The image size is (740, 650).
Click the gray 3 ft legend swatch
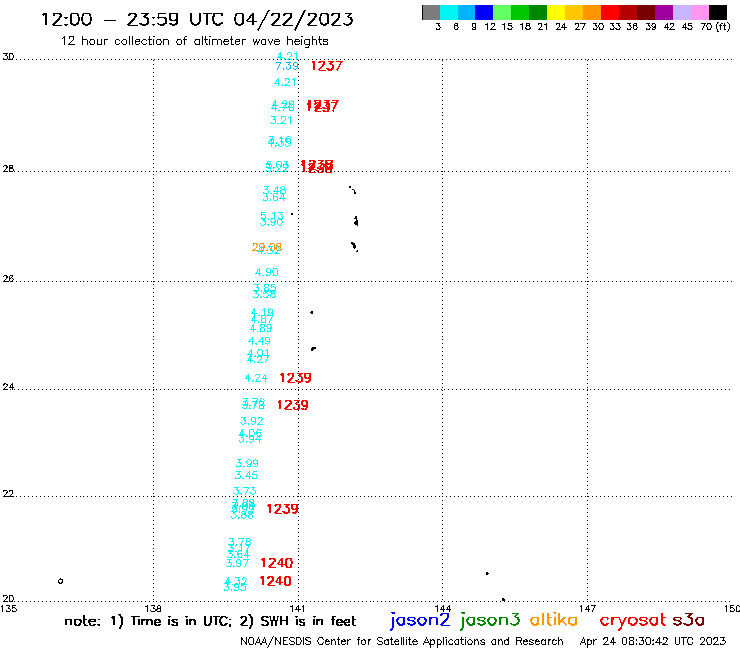431,12
